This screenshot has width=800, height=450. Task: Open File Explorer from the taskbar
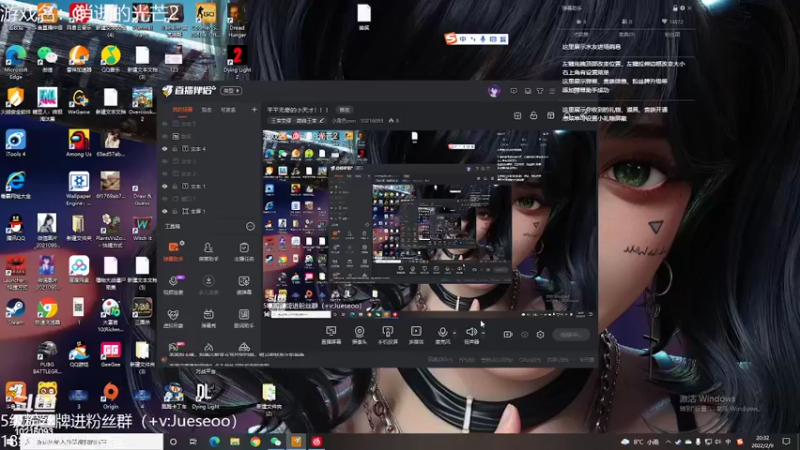pyautogui.click(x=235, y=442)
